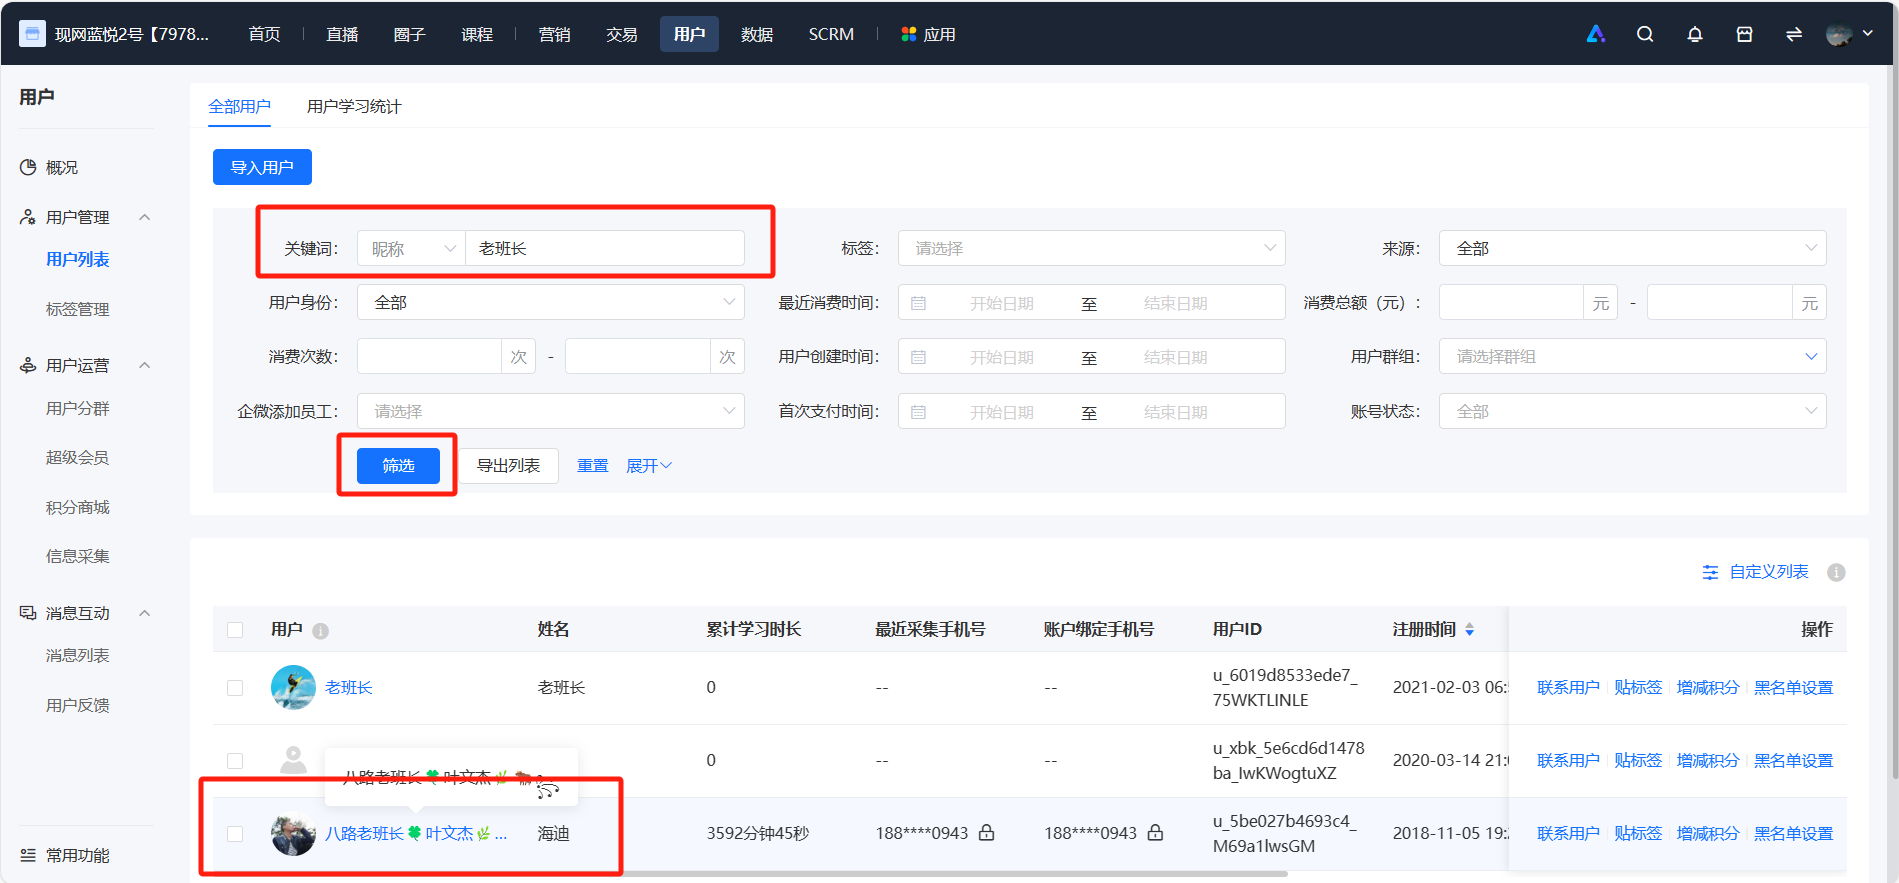
Task: Expand more filters with 展开
Action: click(x=649, y=466)
